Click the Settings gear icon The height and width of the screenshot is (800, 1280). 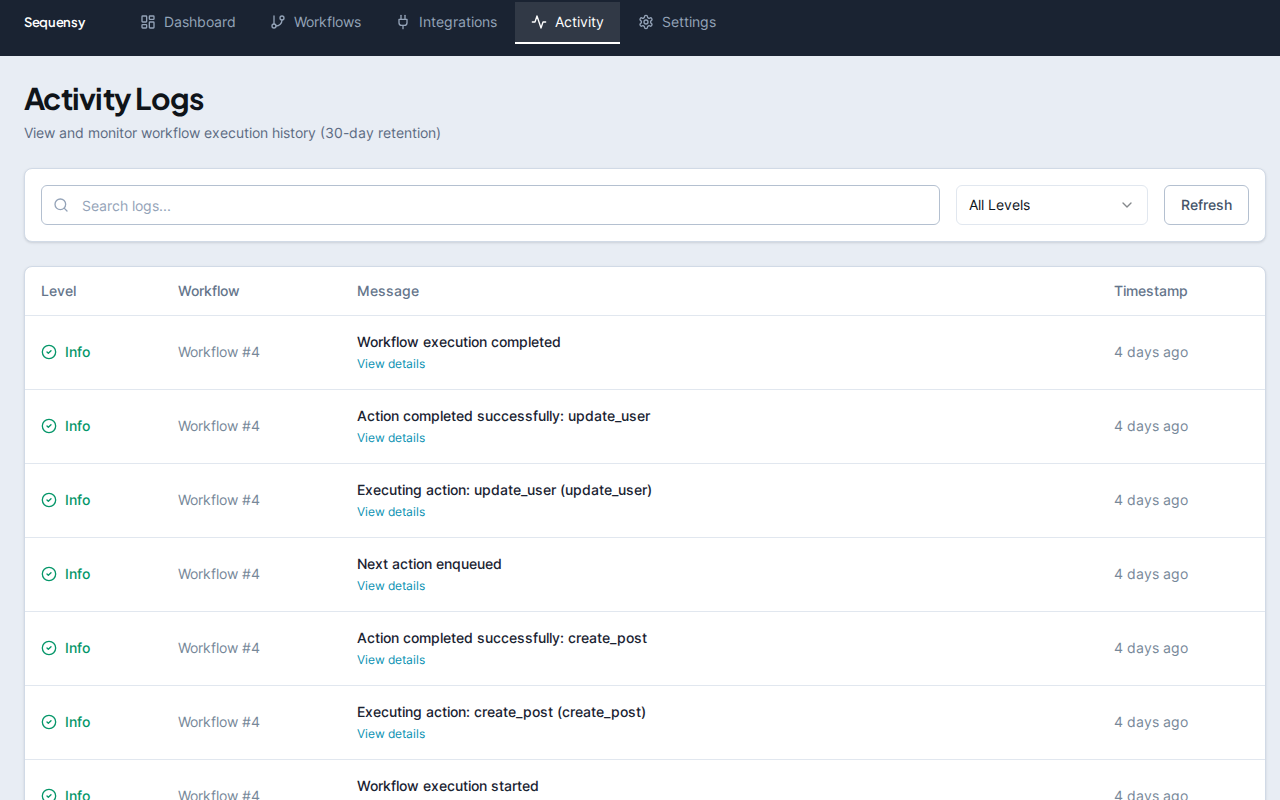click(646, 21)
